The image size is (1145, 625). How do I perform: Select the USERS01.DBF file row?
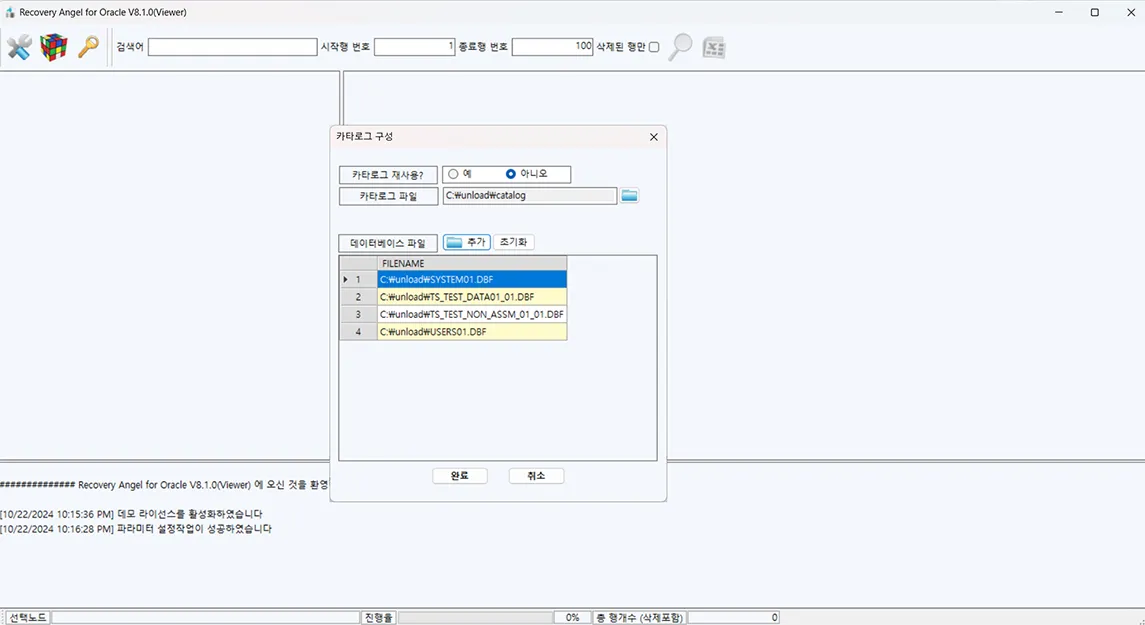pyautogui.click(x=471, y=332)
